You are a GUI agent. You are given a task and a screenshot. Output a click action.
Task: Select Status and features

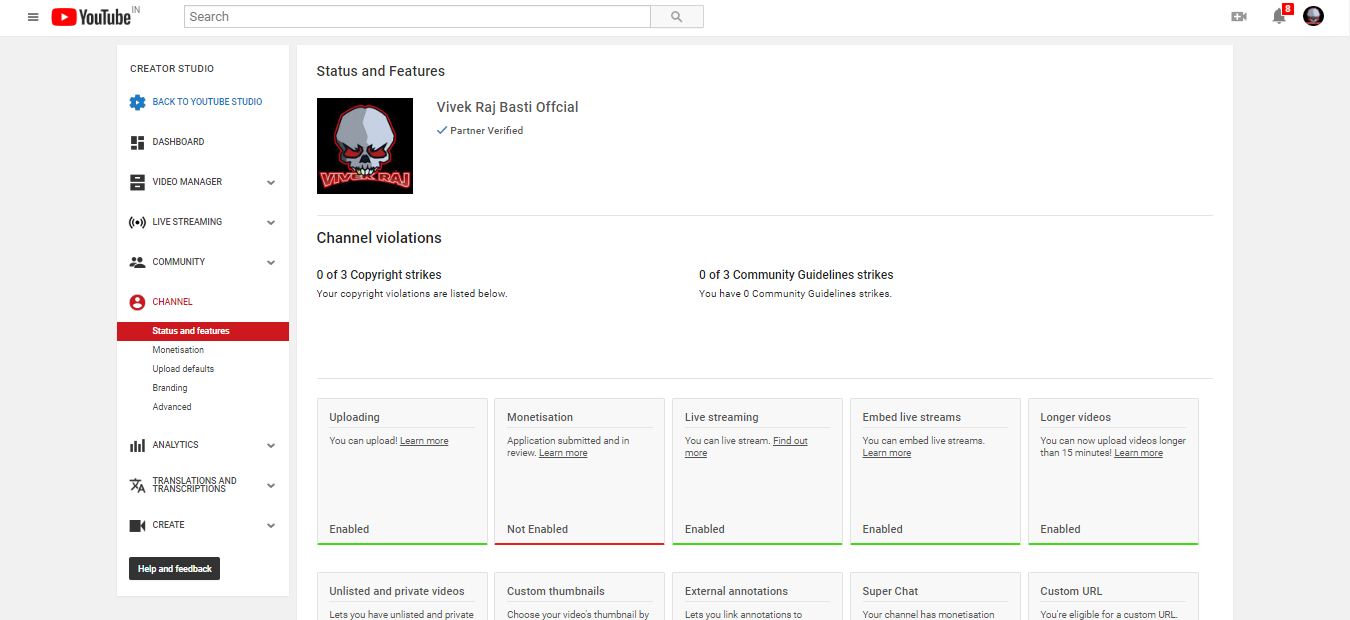tap(203, 331)
